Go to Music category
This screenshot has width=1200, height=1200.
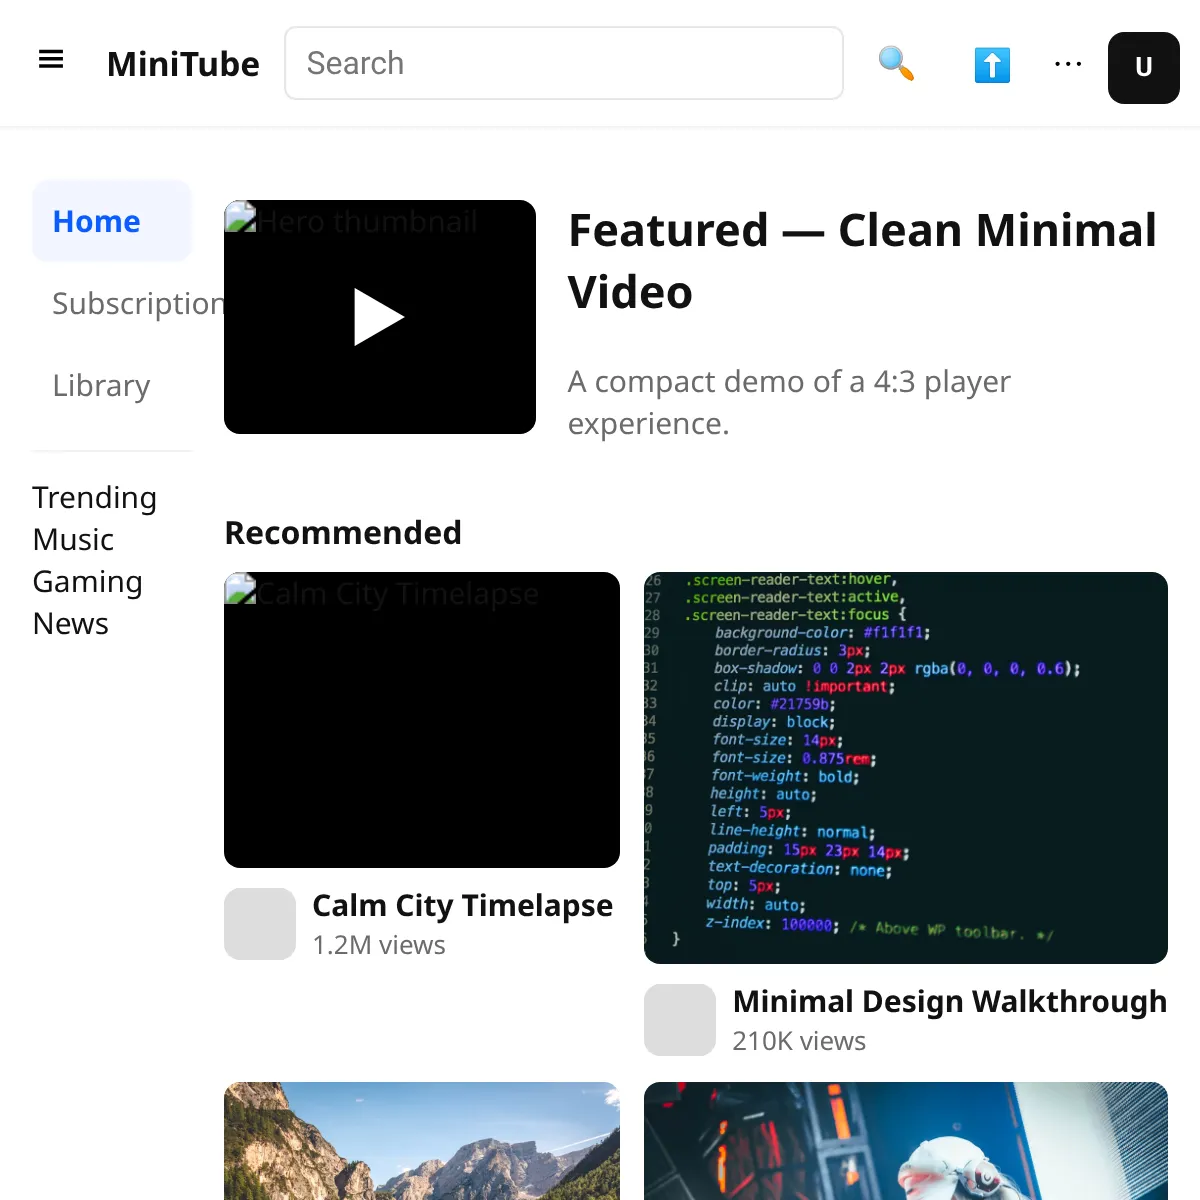coord(73,539)
